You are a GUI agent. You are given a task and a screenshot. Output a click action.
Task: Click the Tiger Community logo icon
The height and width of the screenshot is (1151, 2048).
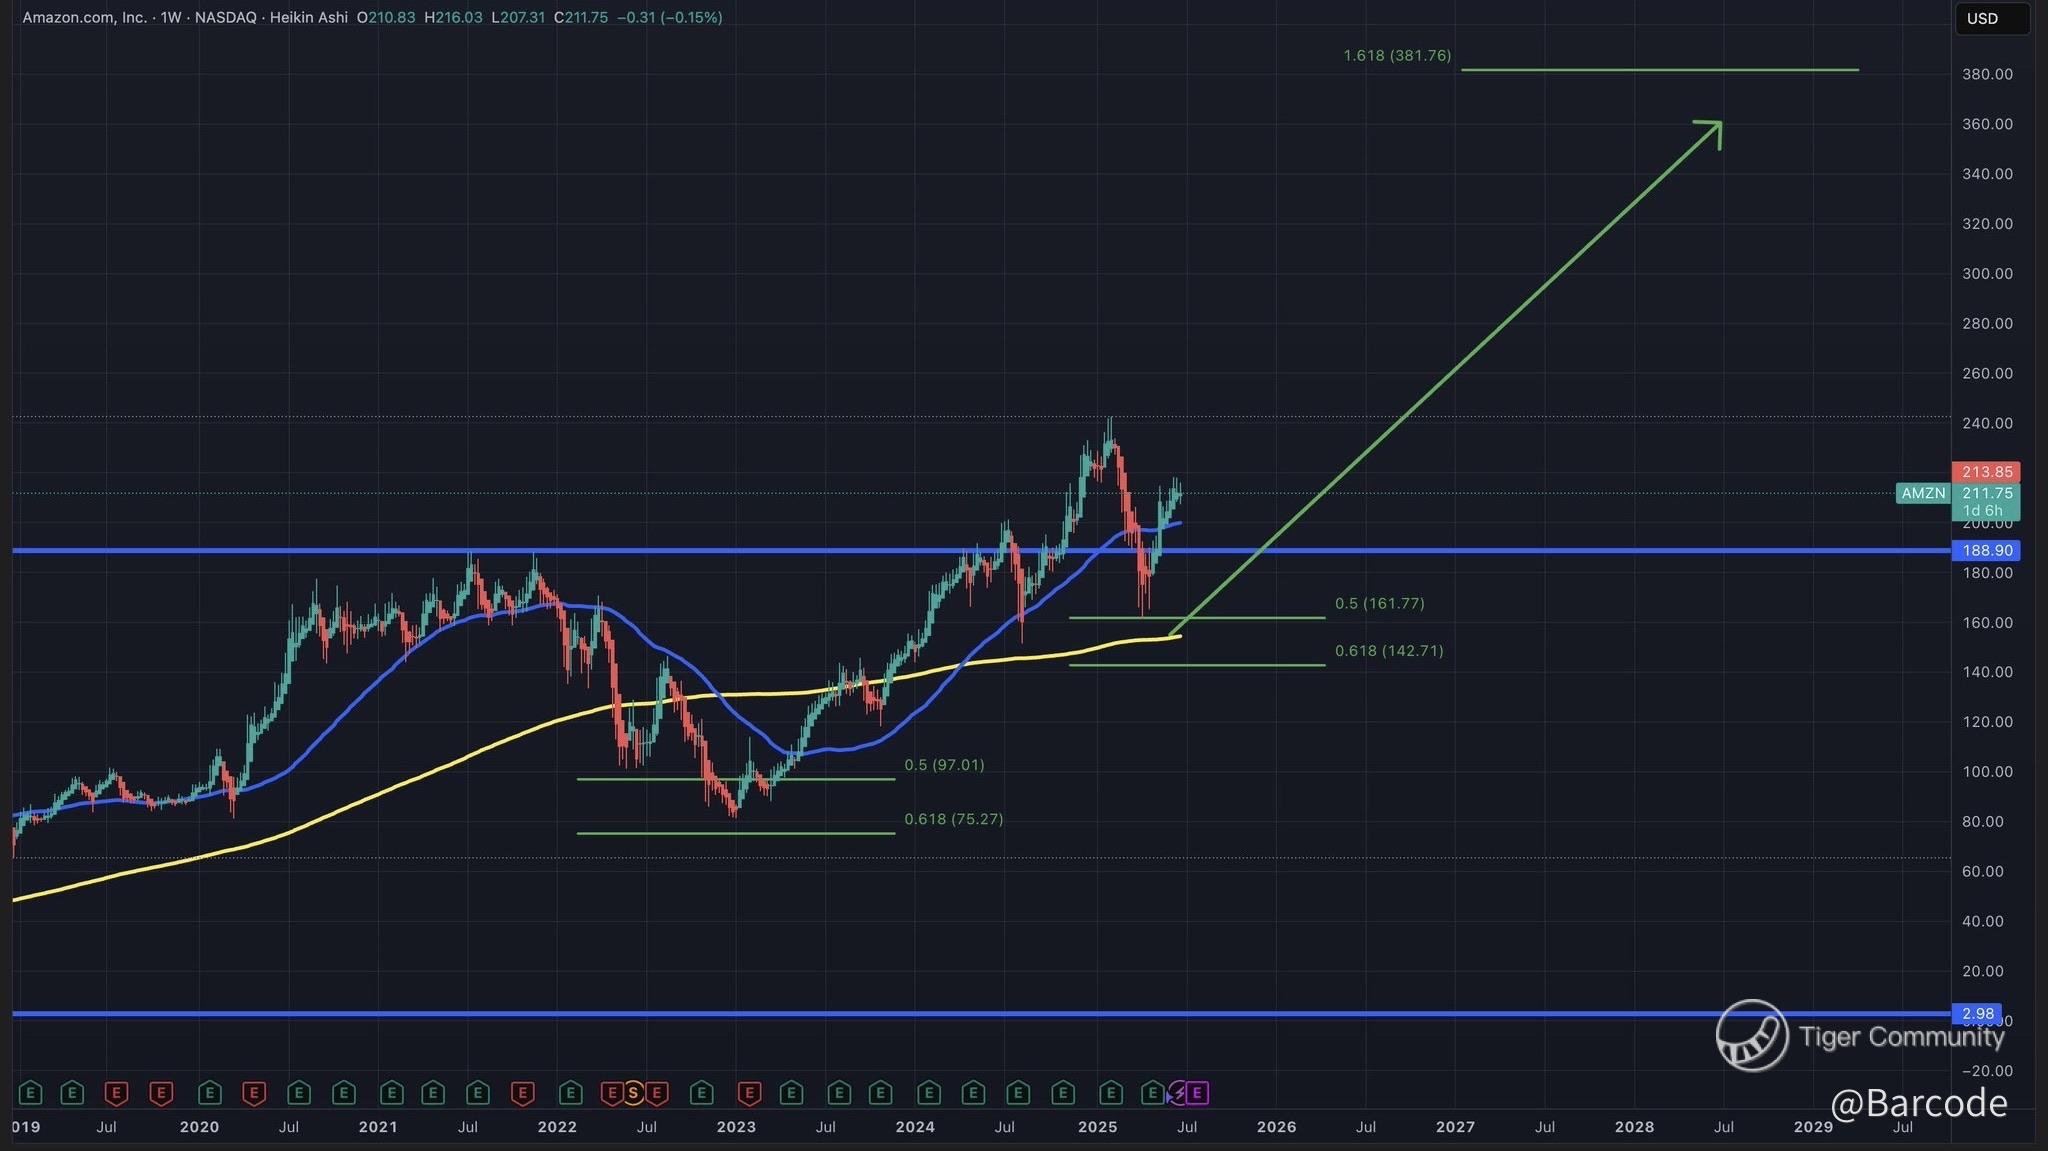point(1752,1035)
